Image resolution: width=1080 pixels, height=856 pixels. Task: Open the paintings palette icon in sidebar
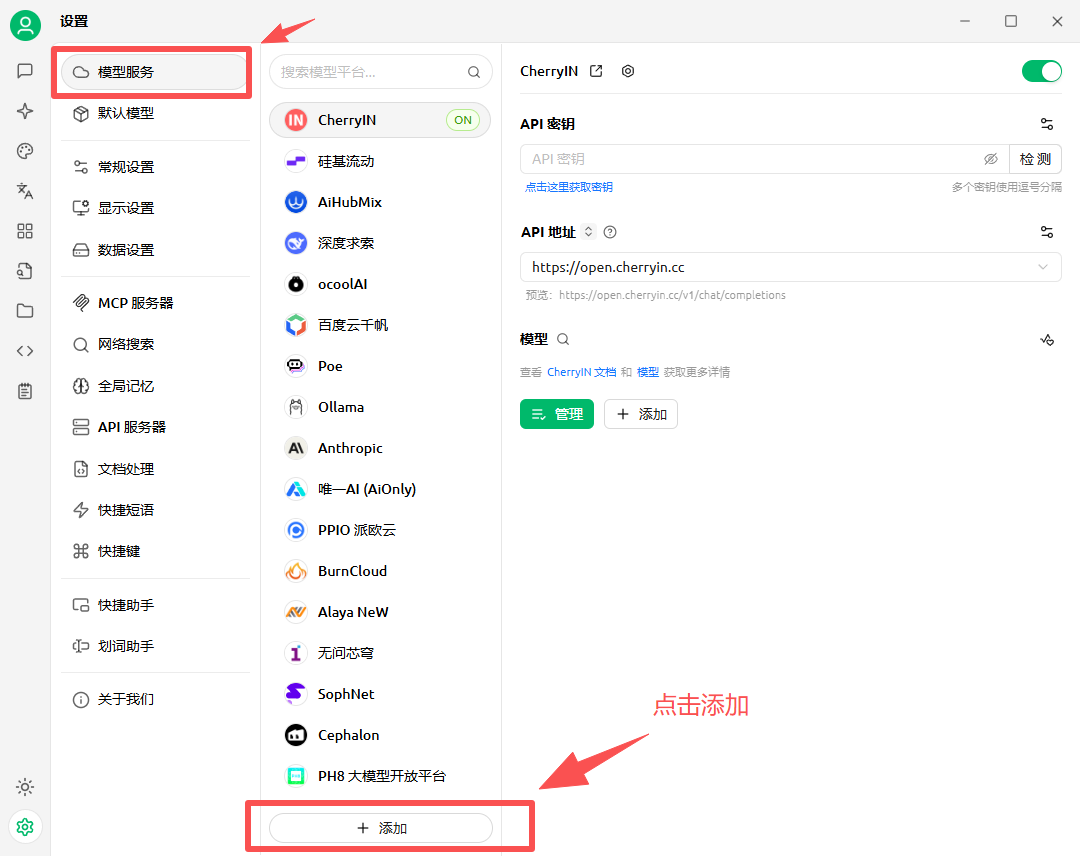pos(25,151)
